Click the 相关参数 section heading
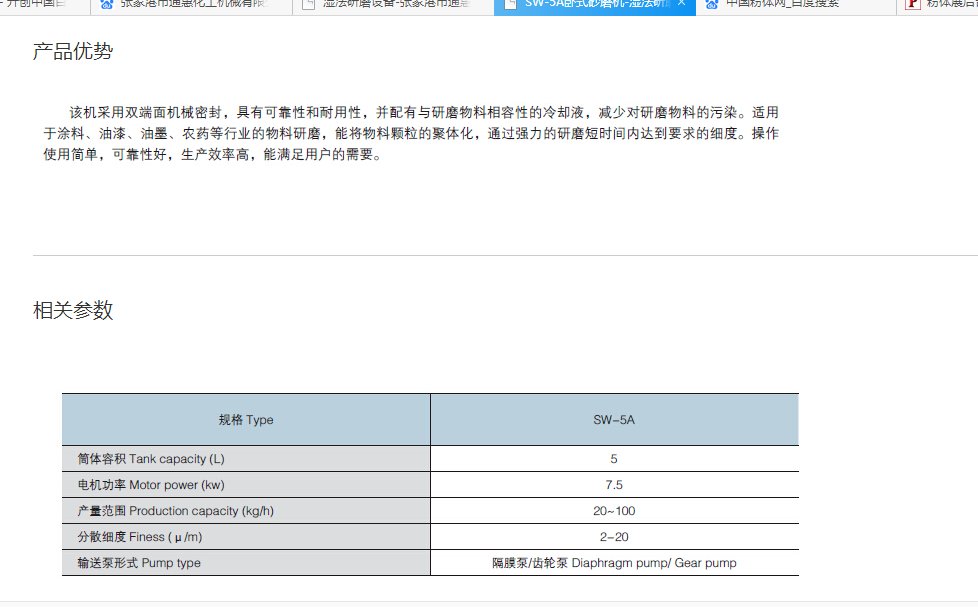The width and height of the screenshot is (978, 607). tap(73, 310)
